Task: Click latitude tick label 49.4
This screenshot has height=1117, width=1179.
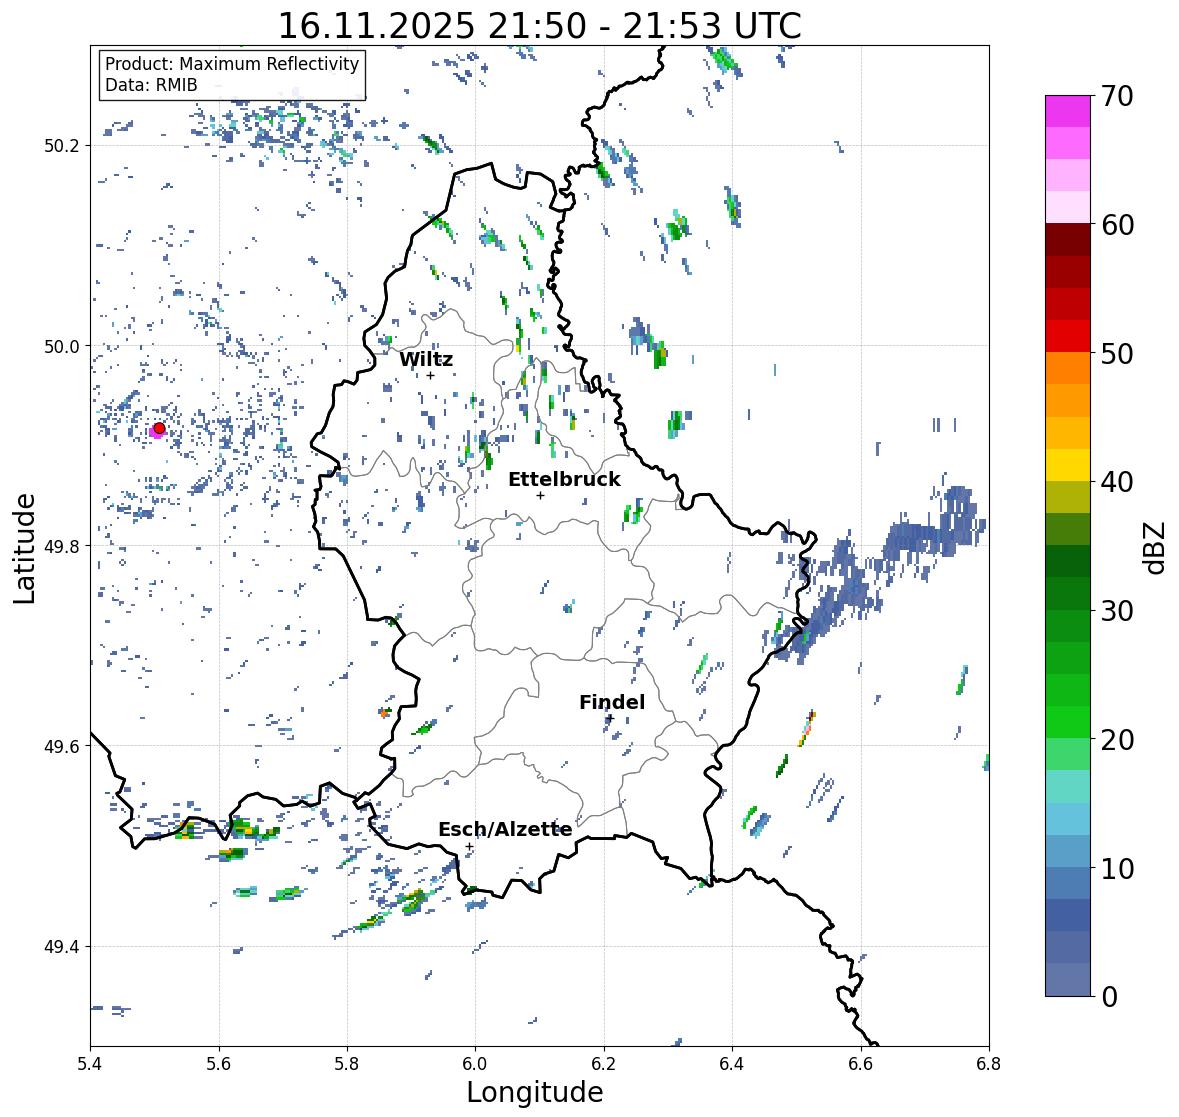Action: pos(63,947)
